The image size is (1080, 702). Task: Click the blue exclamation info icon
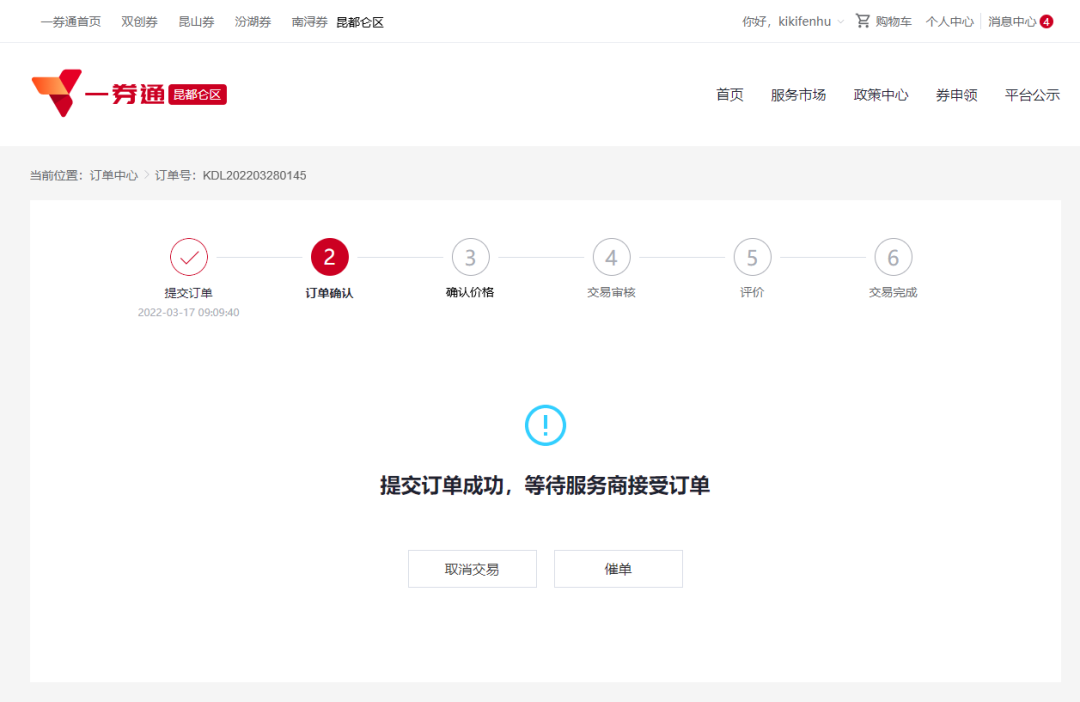(x=543, y=425)
